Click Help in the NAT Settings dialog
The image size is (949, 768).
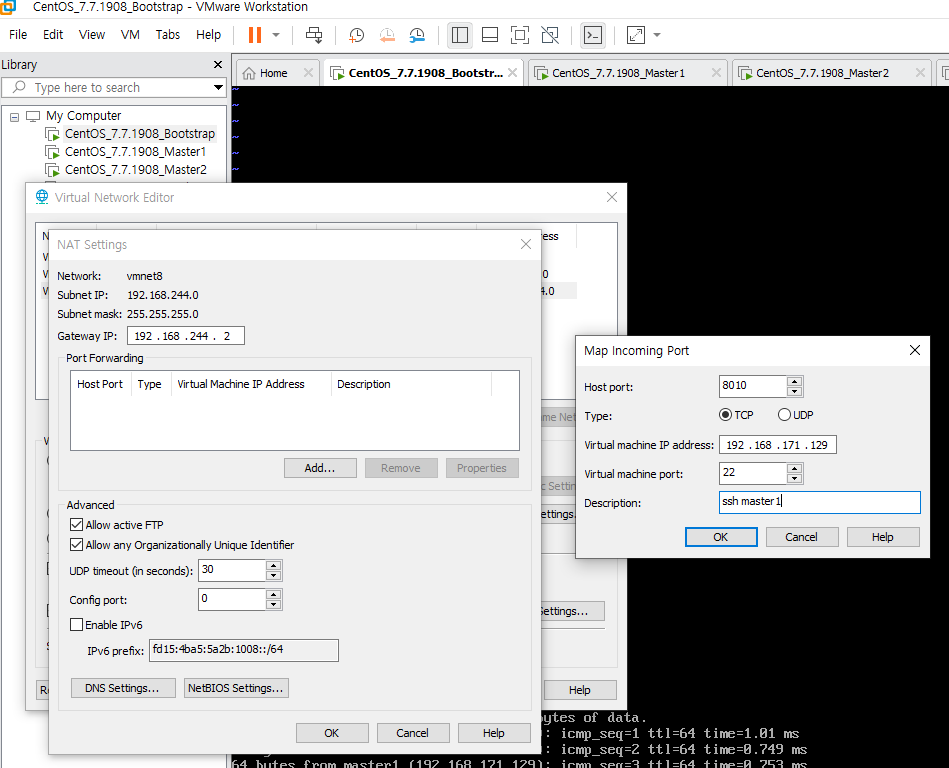coord(494,734)
